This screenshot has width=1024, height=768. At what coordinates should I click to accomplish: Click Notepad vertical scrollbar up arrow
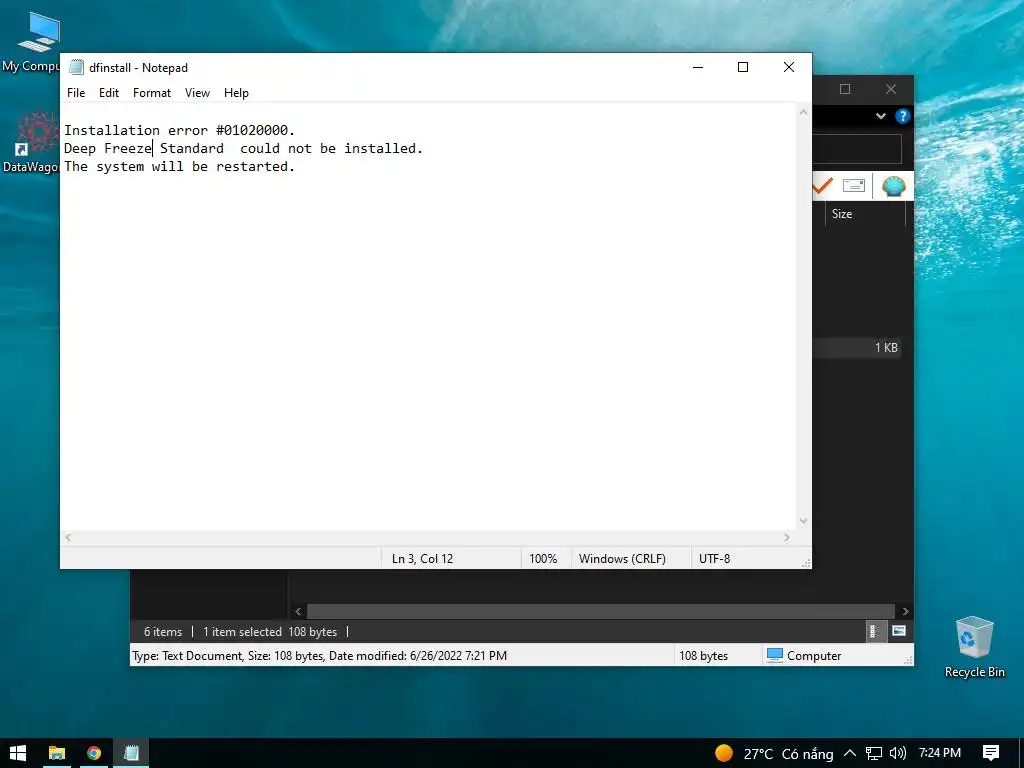pyautogui.click(x=803, y=112)
